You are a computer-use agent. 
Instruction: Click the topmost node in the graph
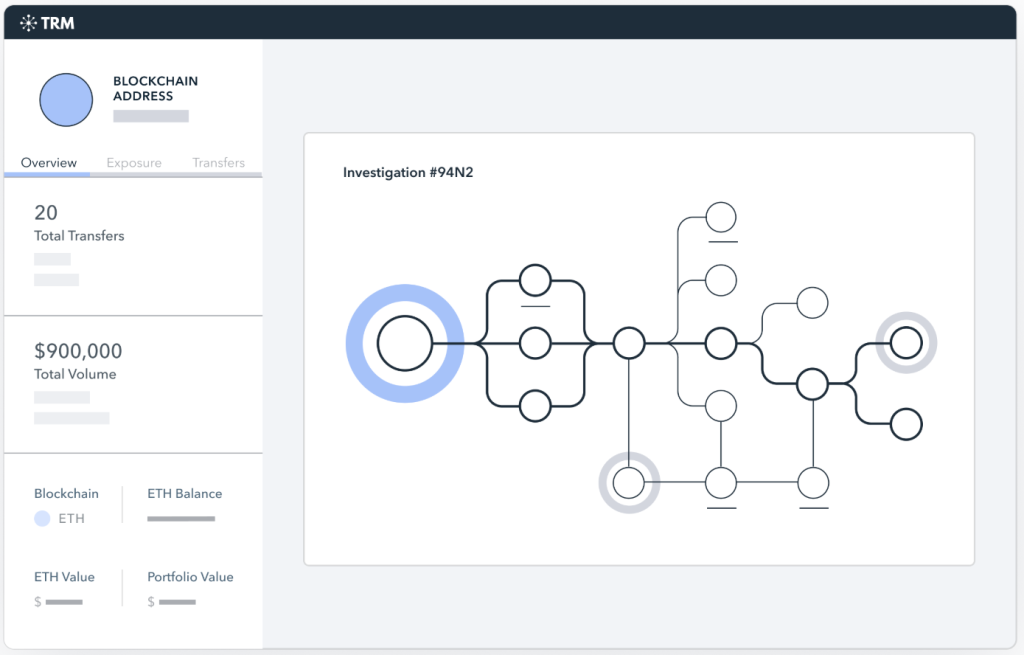[721, 217]
